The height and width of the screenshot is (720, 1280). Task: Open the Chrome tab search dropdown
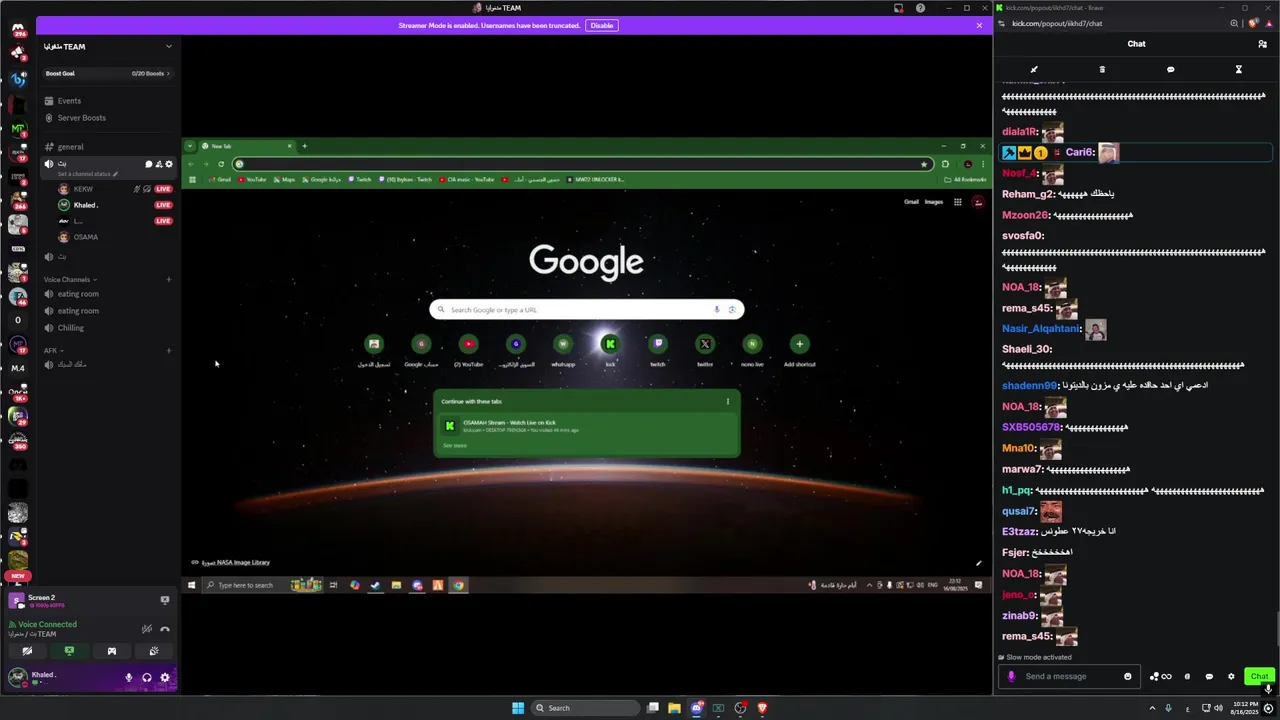click(x=190, y=146)
